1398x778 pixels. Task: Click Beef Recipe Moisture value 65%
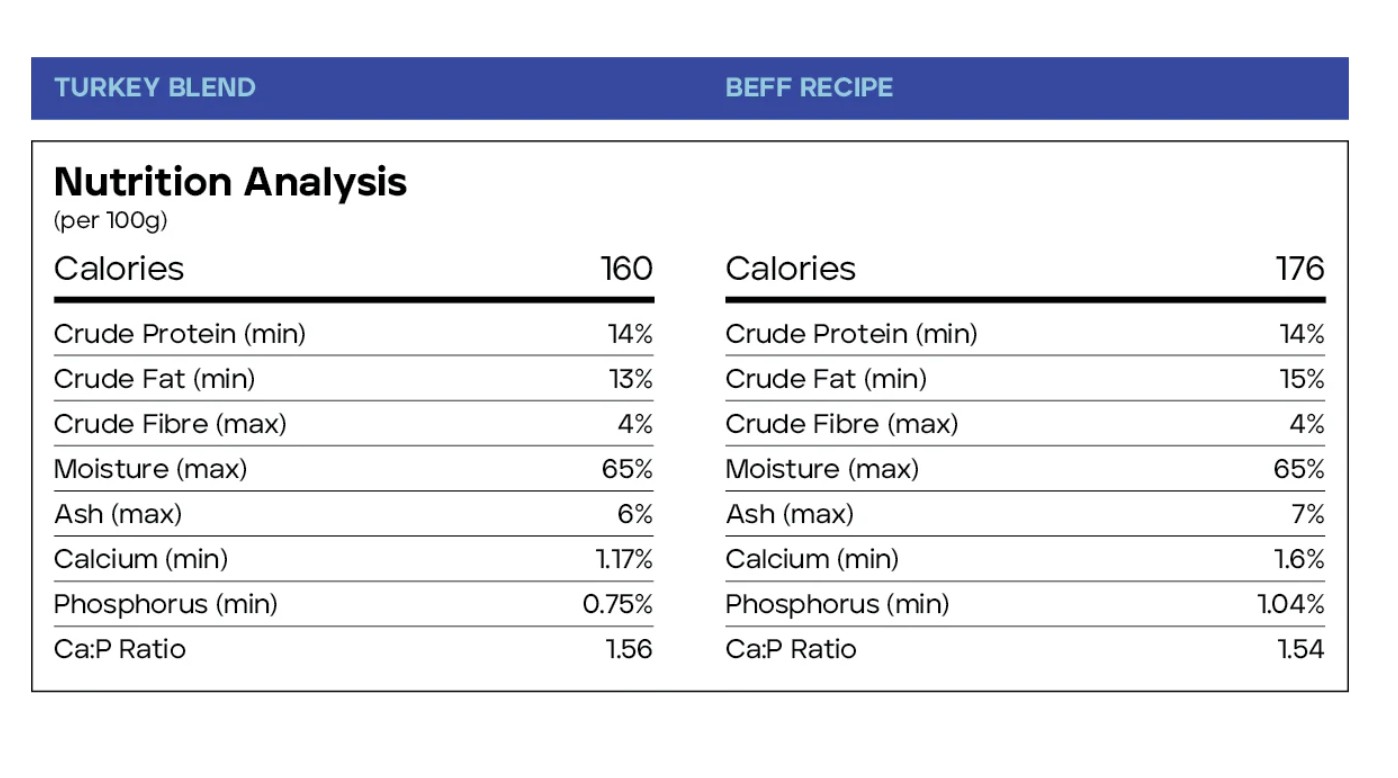[x=1299, y=469]
